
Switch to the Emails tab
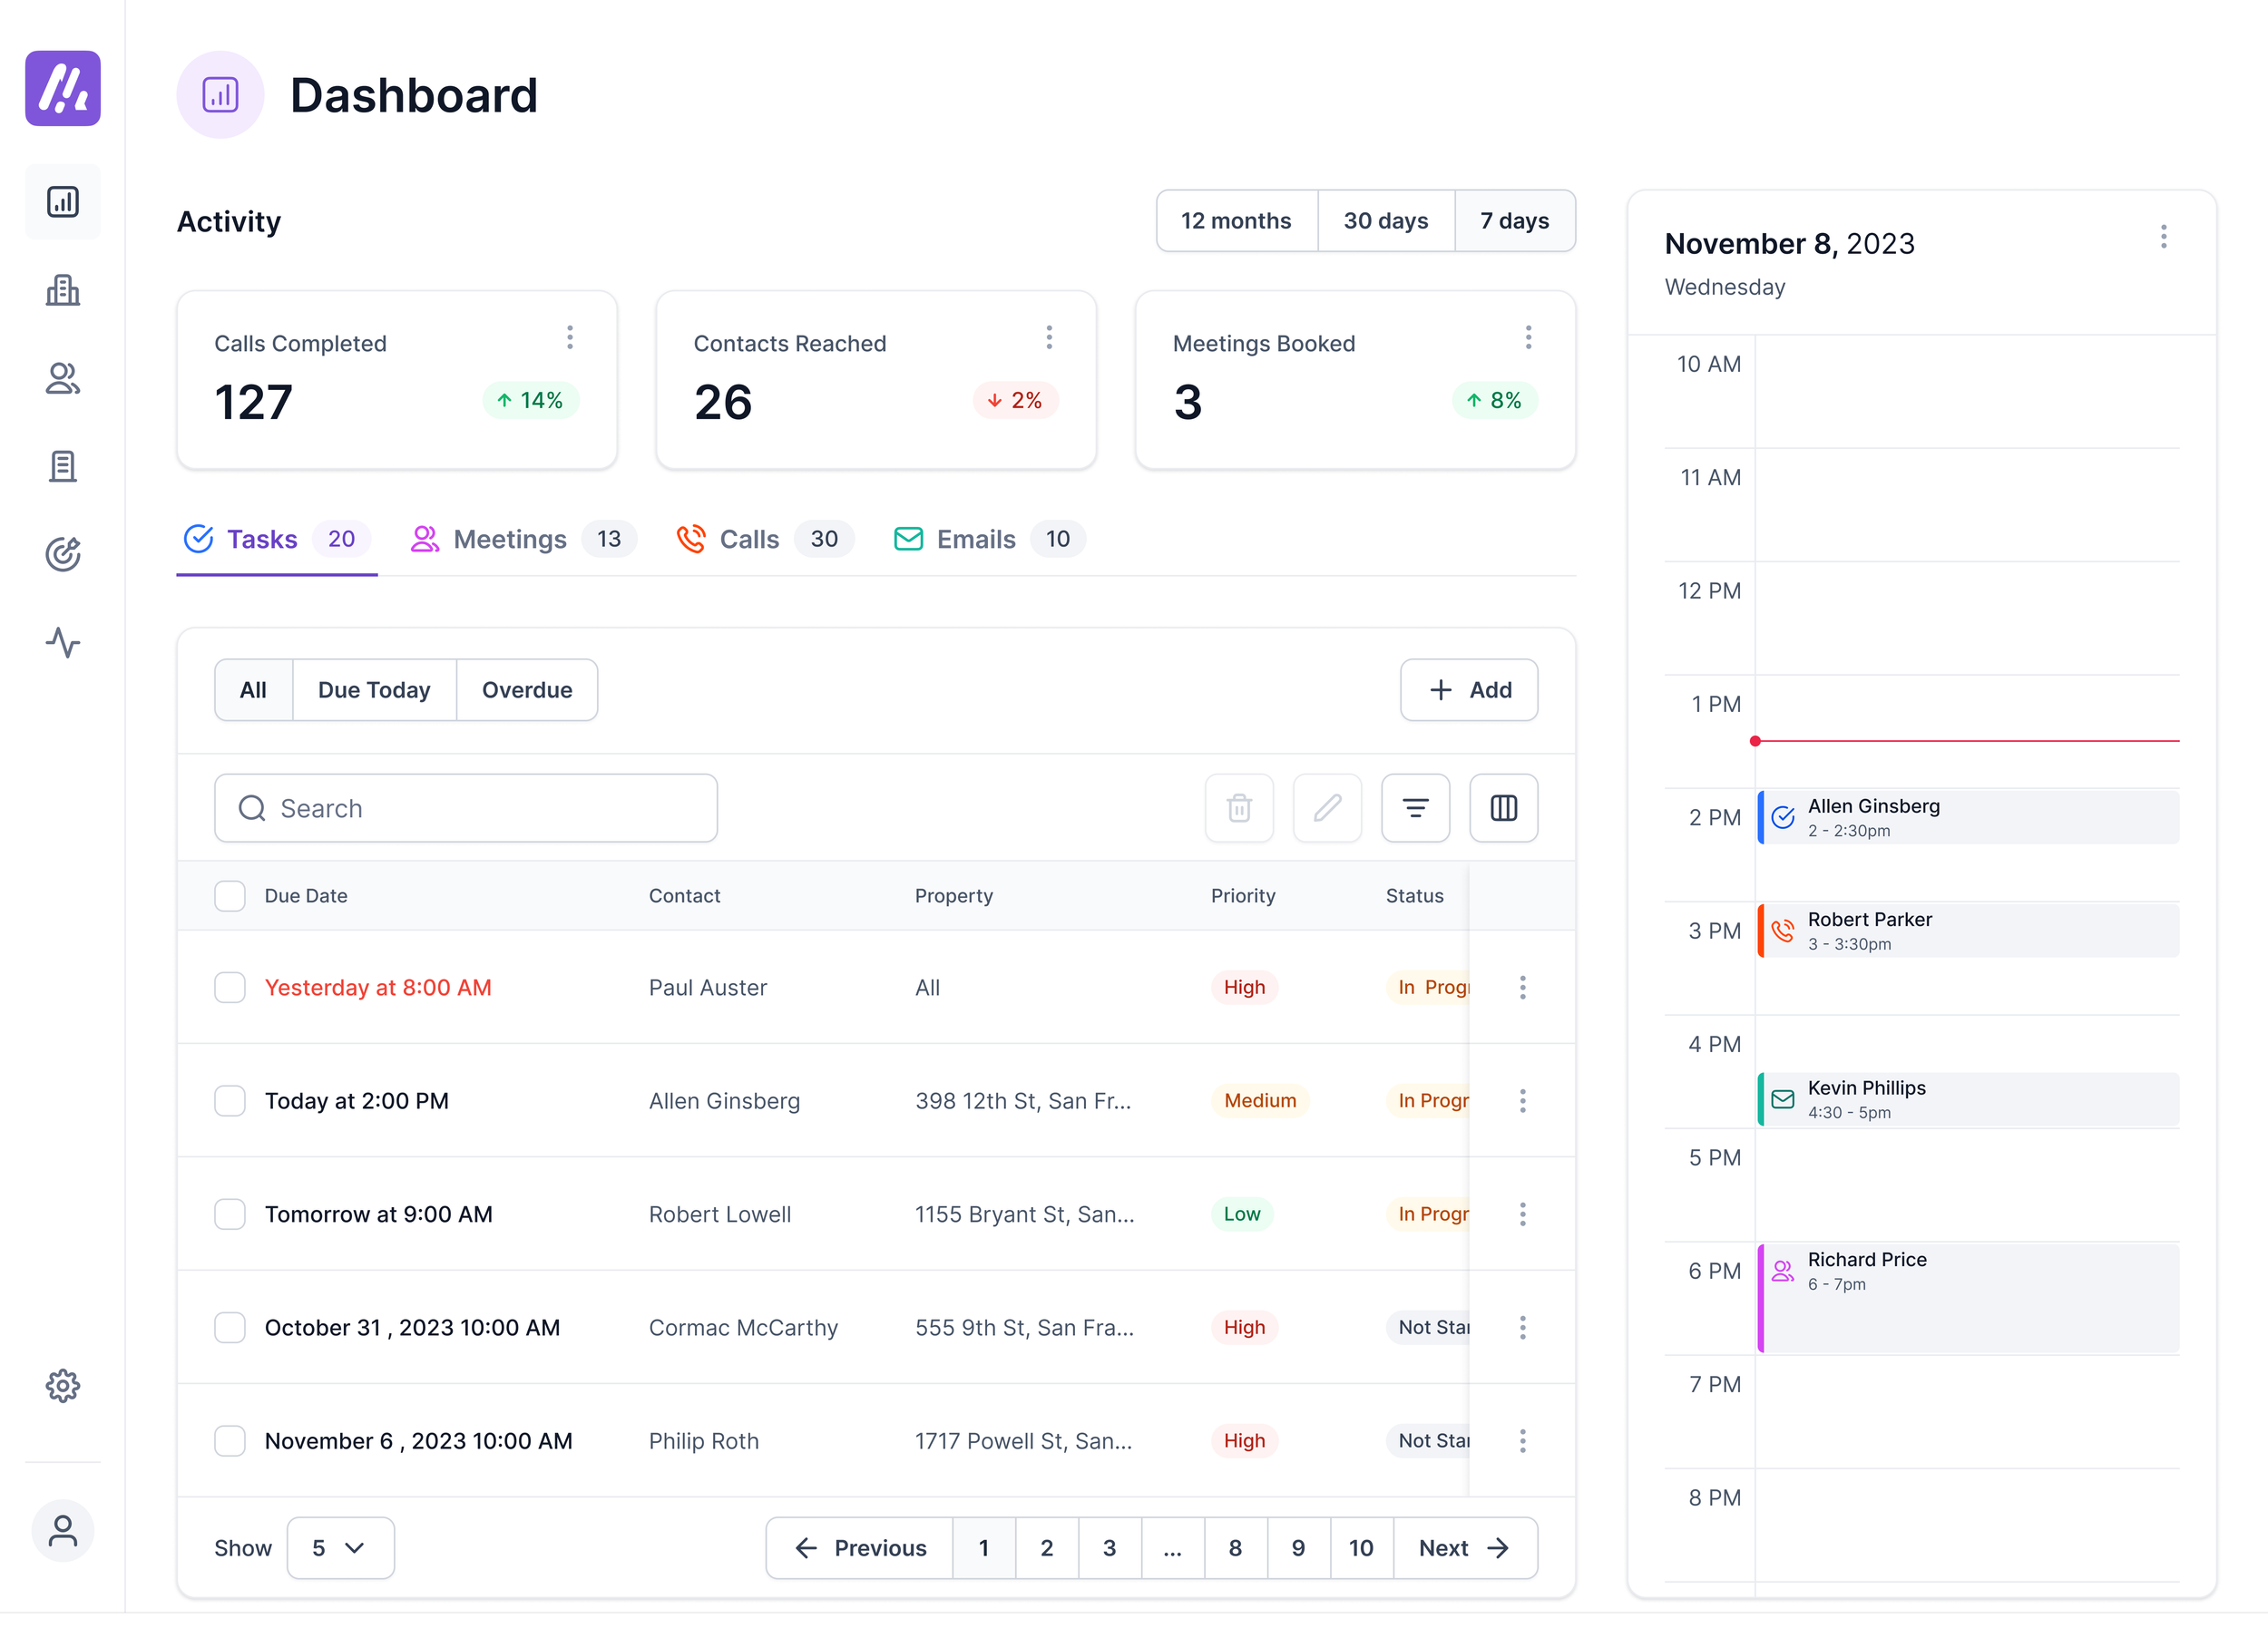[974, 540]
